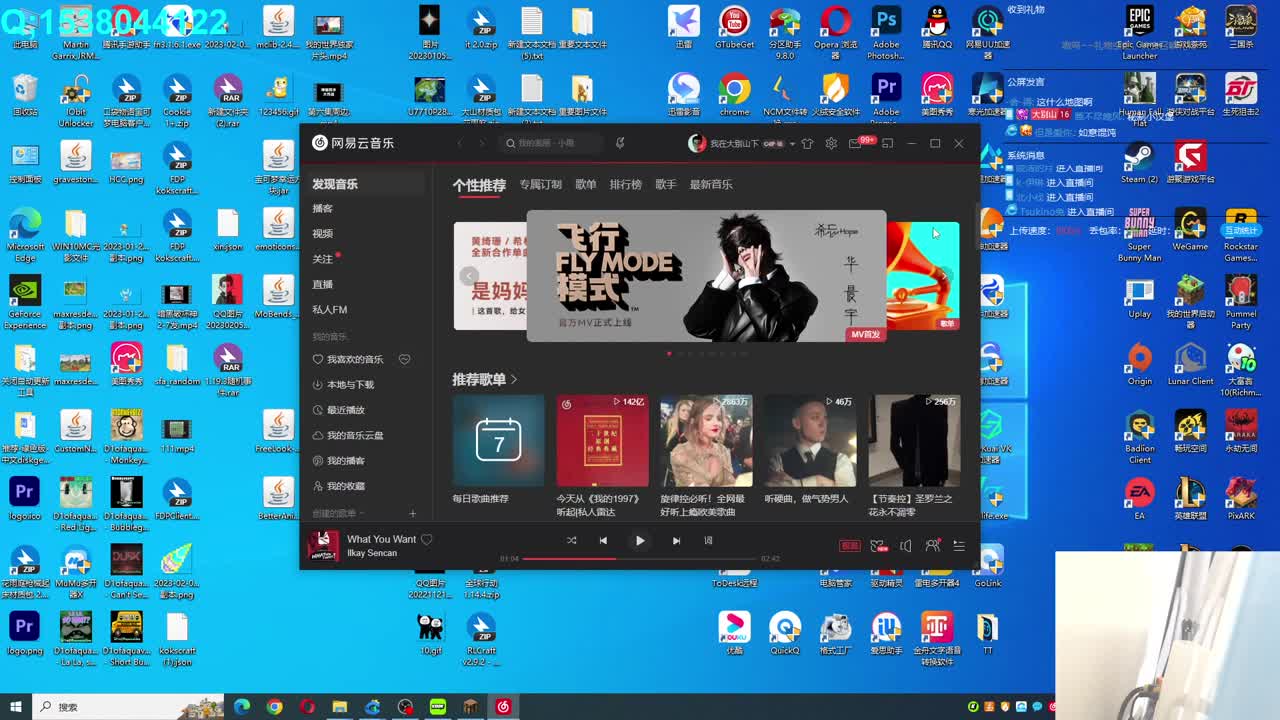Open the sound quality selector in player bar
Screen dimensions: 1280x720
(x=850, y=546)
